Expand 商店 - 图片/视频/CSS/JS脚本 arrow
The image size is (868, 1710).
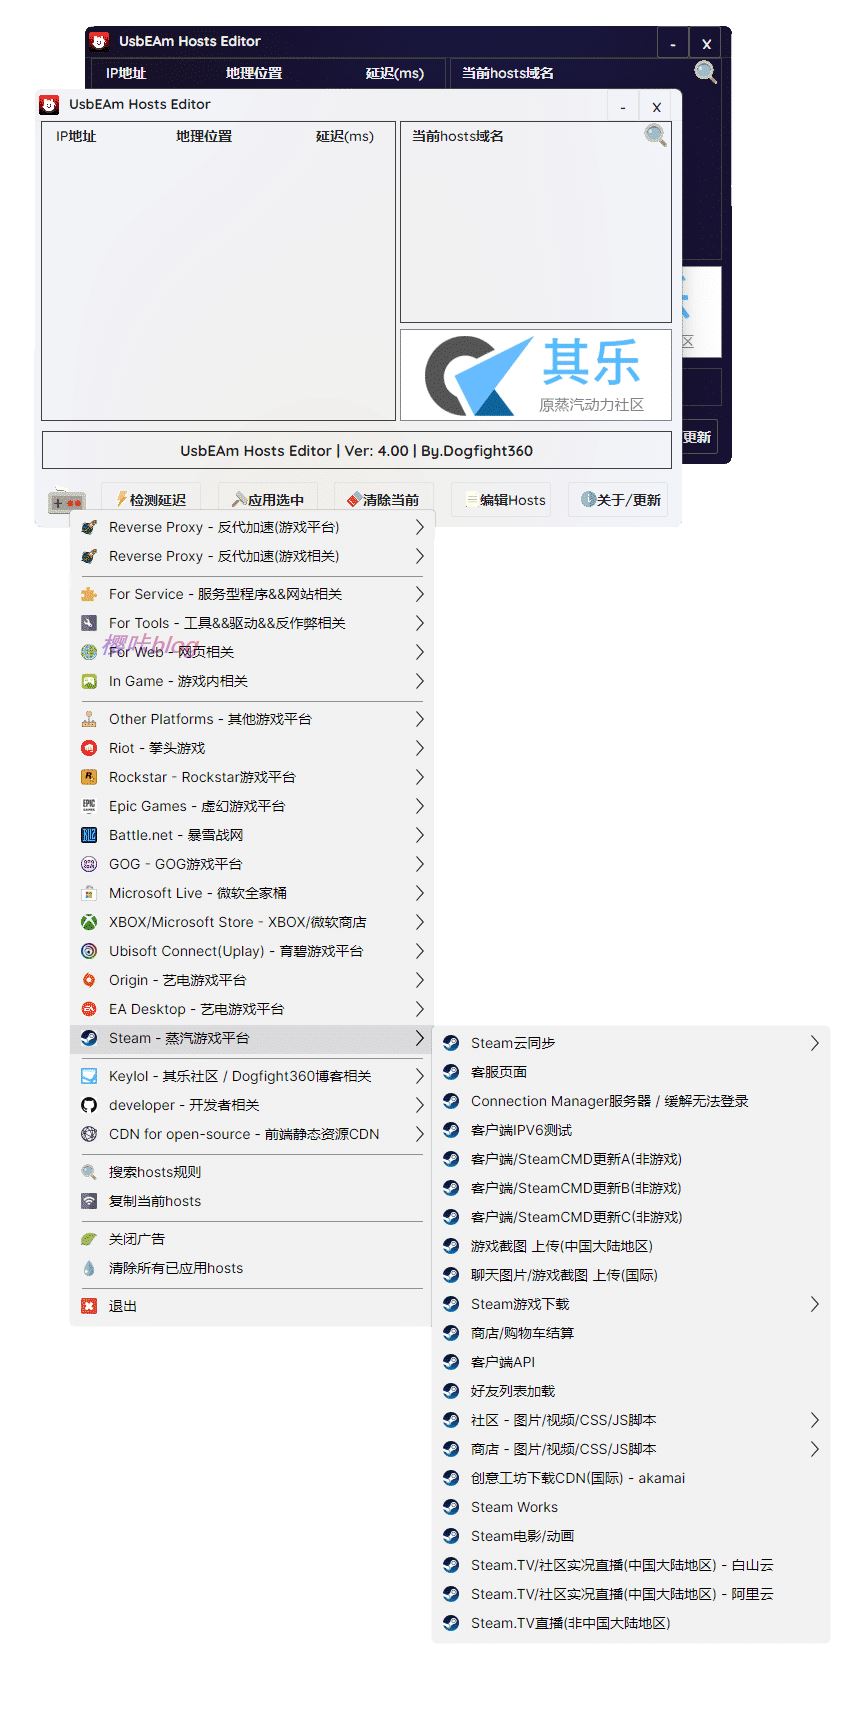coord(815,1449)
